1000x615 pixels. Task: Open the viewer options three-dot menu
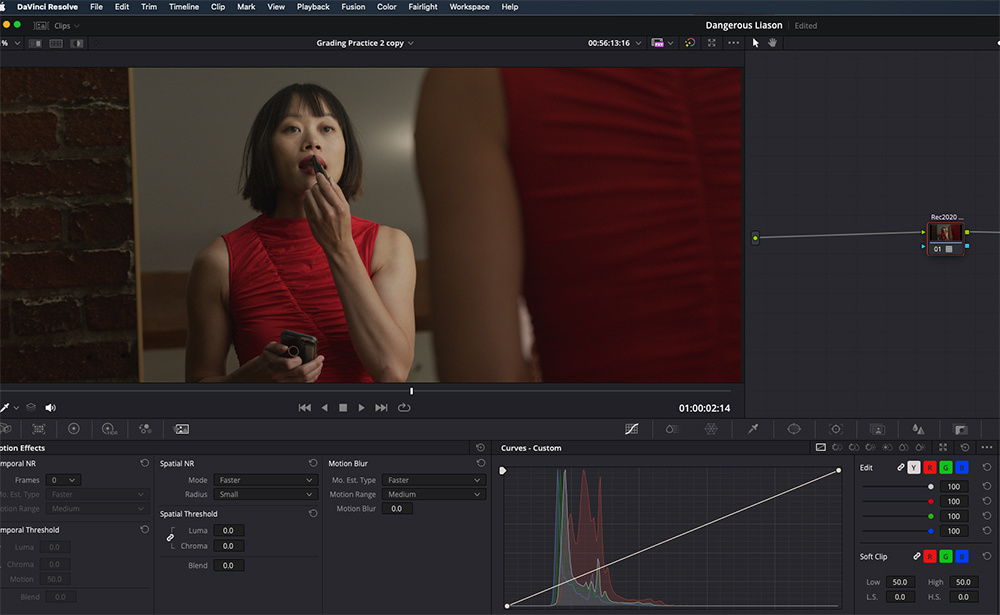coord(733,43)
